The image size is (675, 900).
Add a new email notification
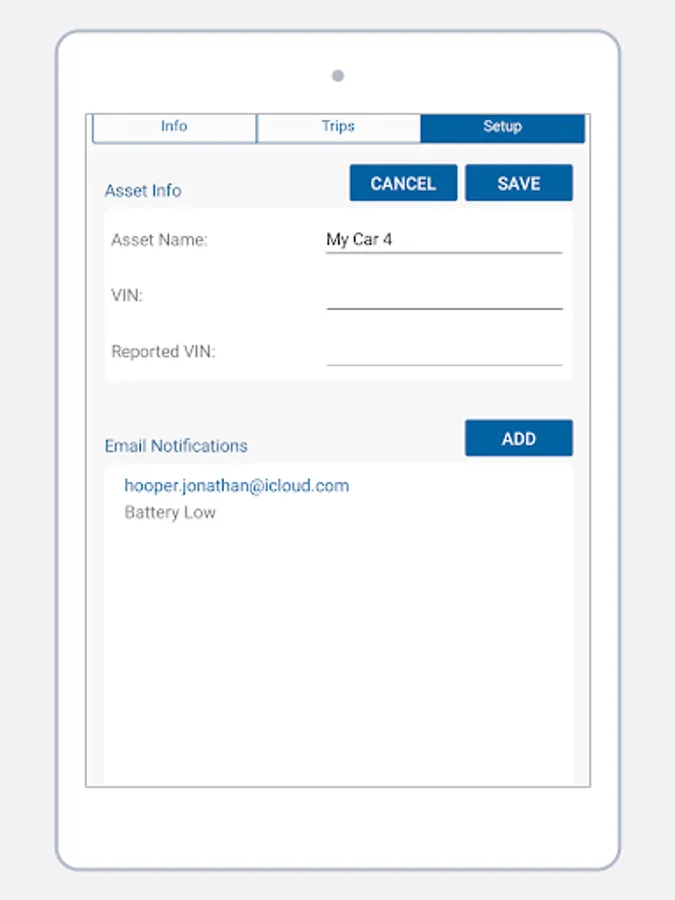pyautogui.click(x=518, y=438)
